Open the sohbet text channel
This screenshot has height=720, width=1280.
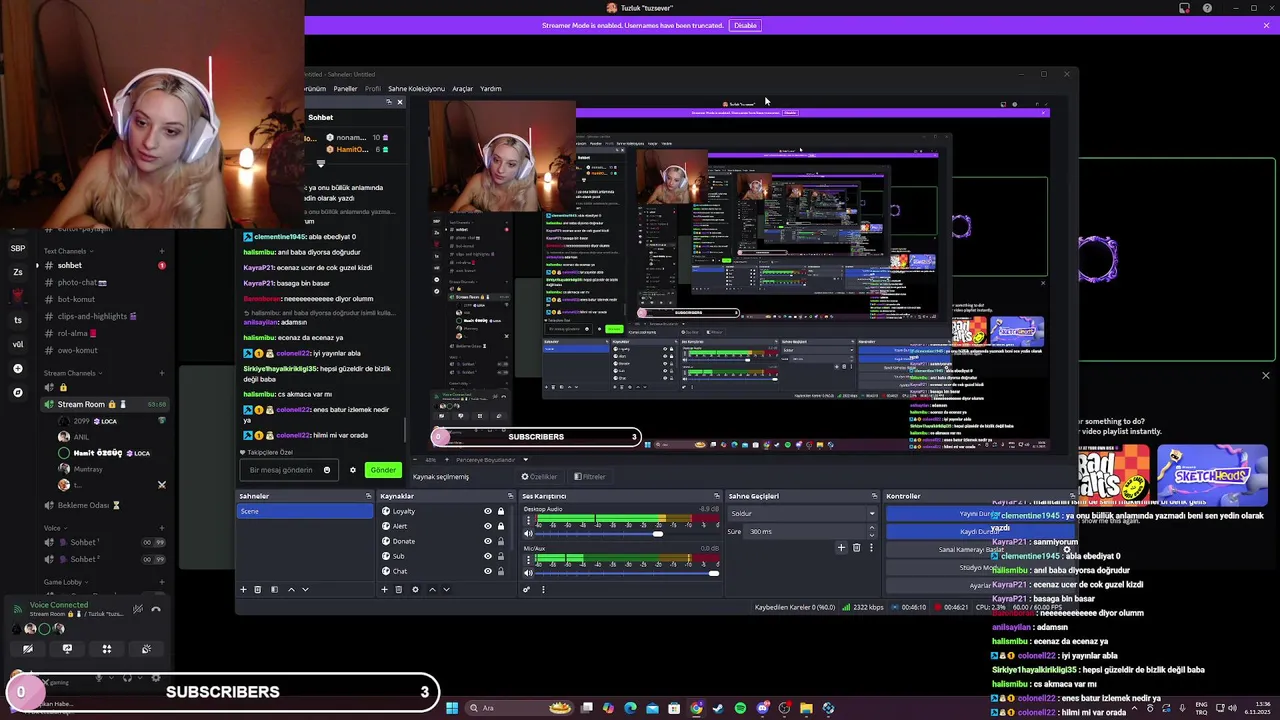pyautogui.click(x=102, y=265)
